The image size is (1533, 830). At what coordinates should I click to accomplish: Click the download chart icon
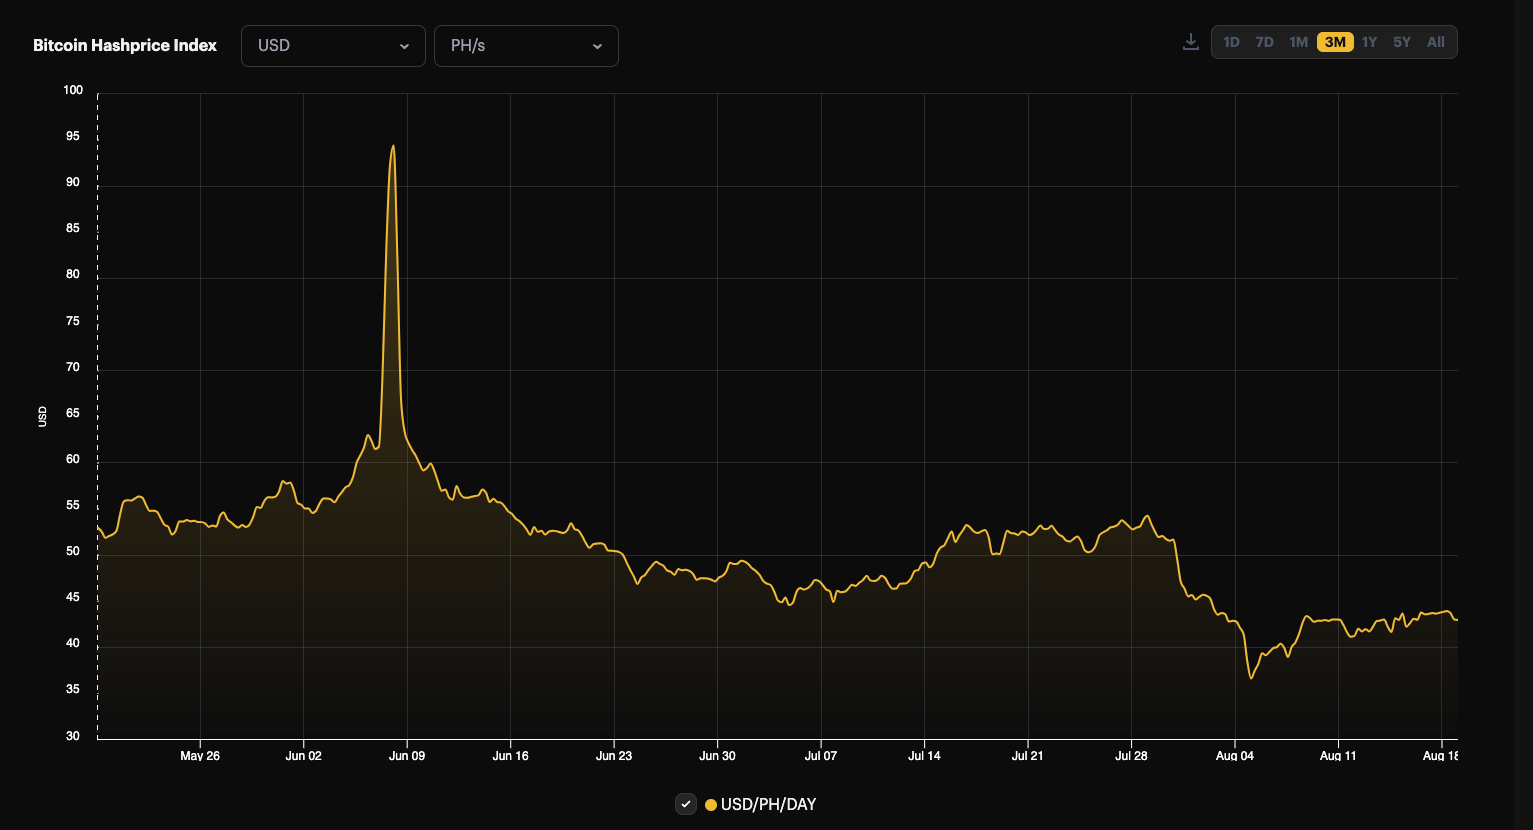(1190, 41)
